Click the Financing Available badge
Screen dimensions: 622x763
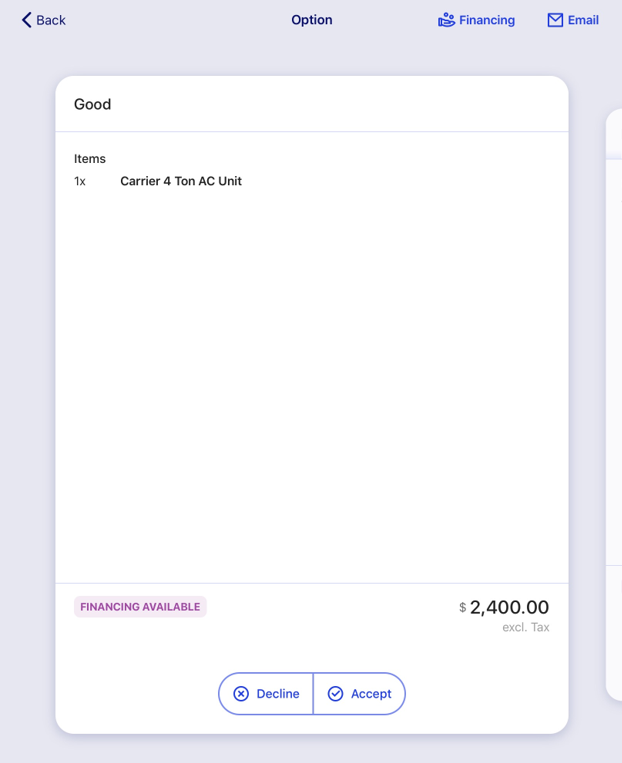tap(140, 607)
